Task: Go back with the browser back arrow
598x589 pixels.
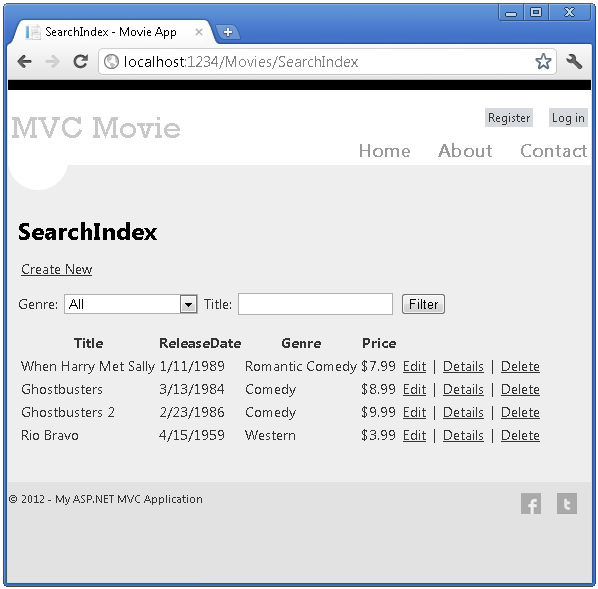Action: click(x=24, y=61)
